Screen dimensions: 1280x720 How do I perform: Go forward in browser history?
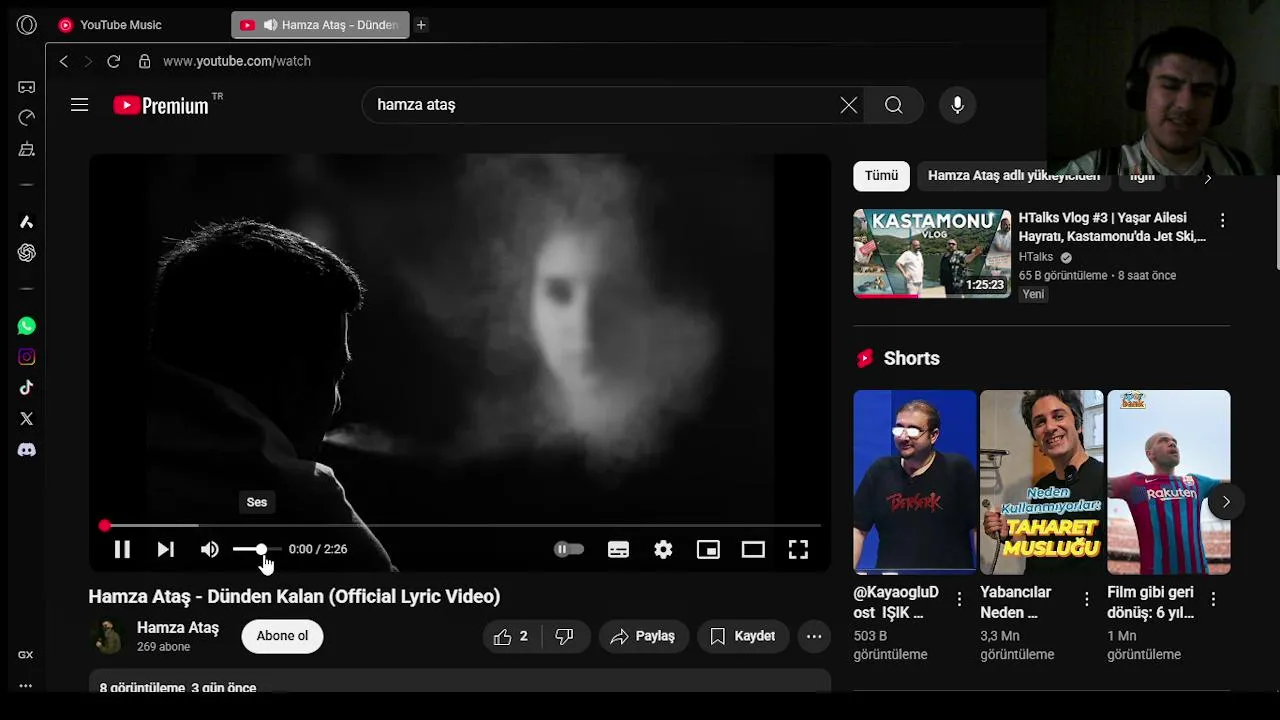pyautogui.click(x=88, y=62)
